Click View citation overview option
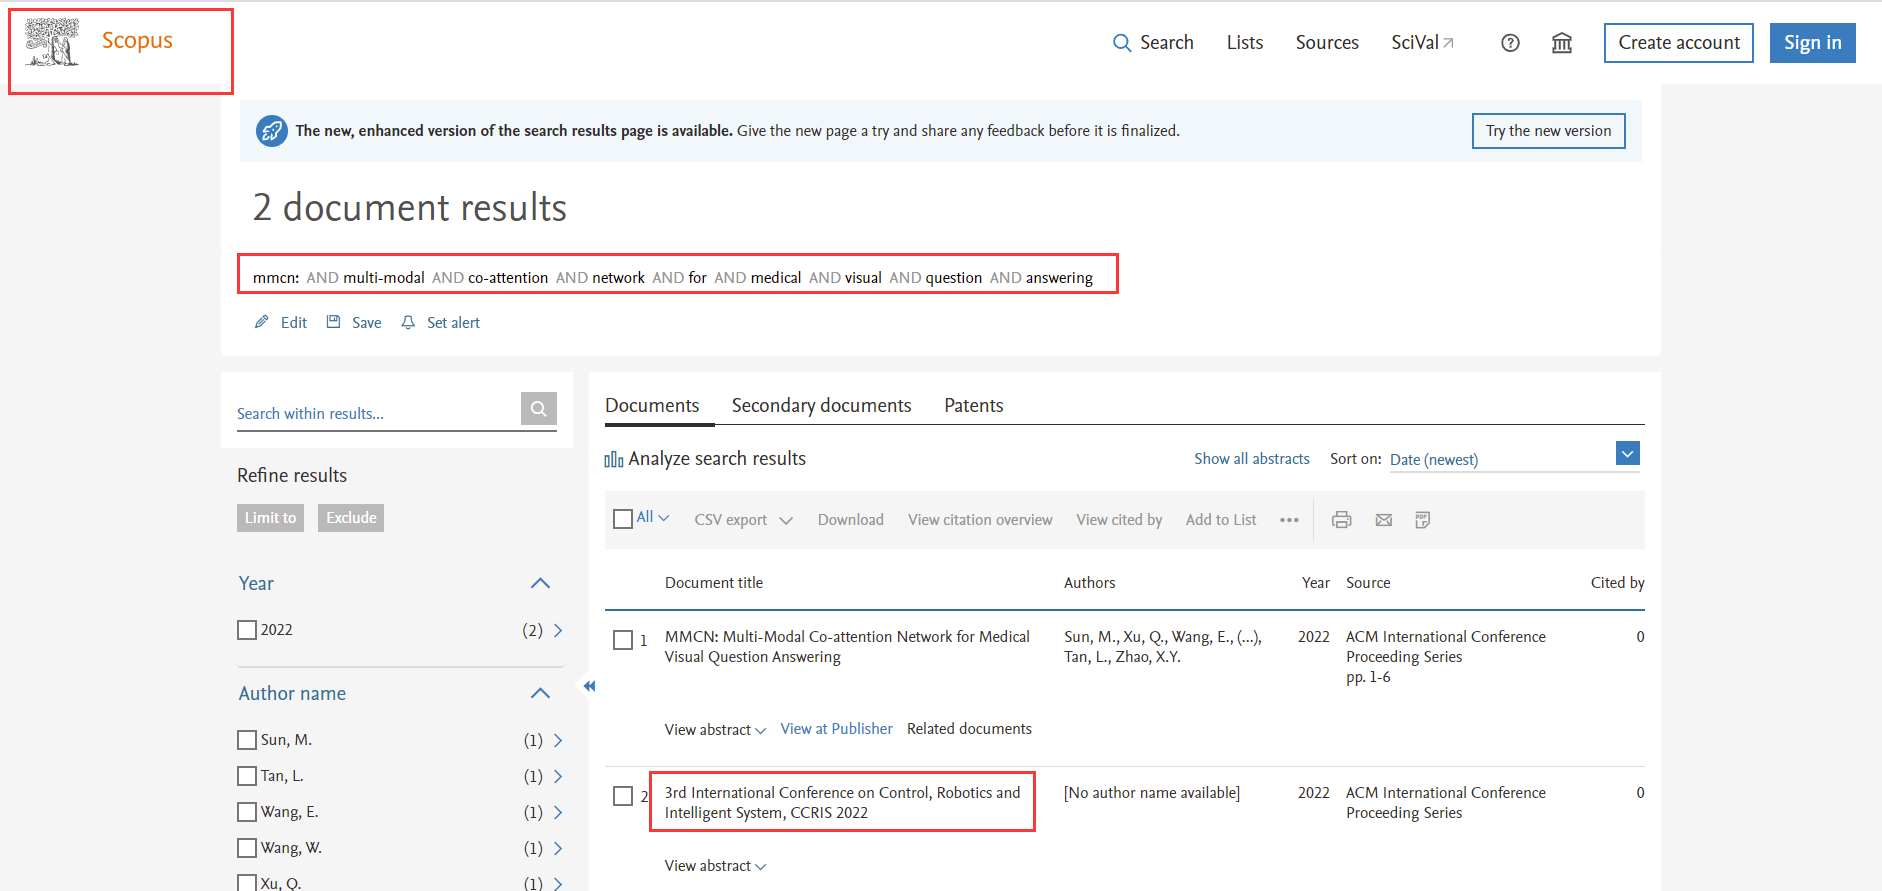Screen dimensions: 1882x891 point(980,520)
